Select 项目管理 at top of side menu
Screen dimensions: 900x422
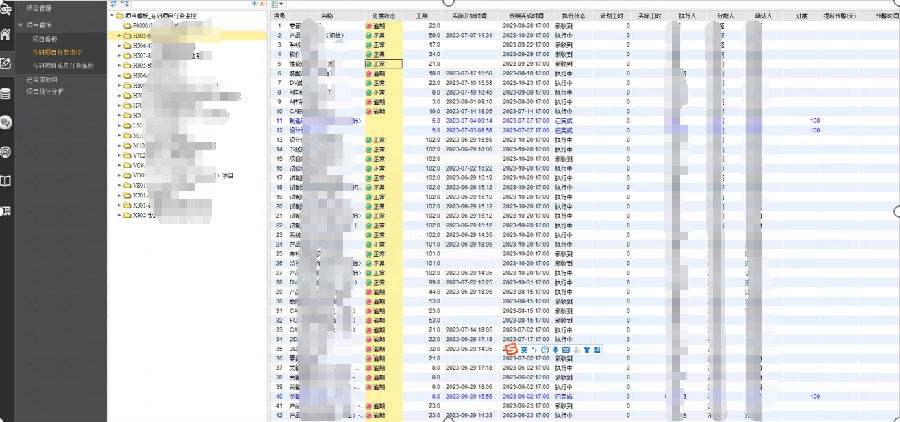click(x=40, y=7)
